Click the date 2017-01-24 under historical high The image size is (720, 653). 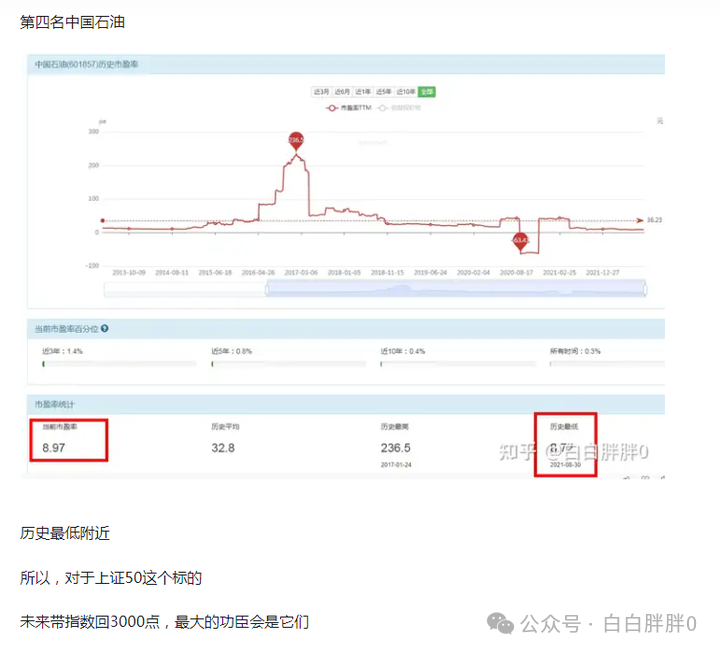point(396,465)
